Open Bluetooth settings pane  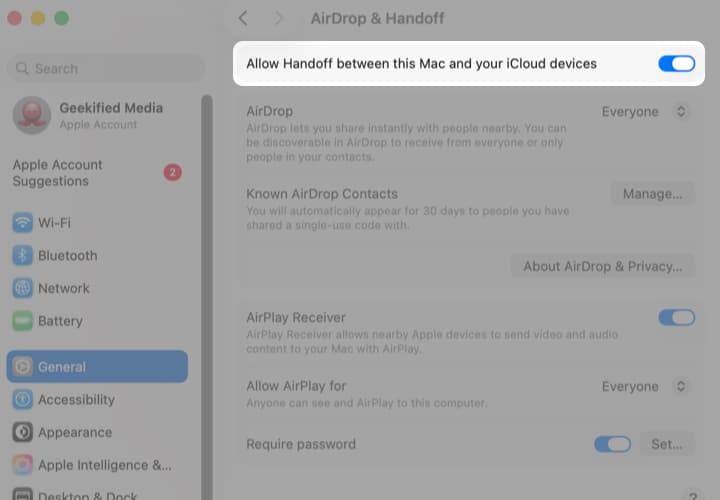click(97, 255)
